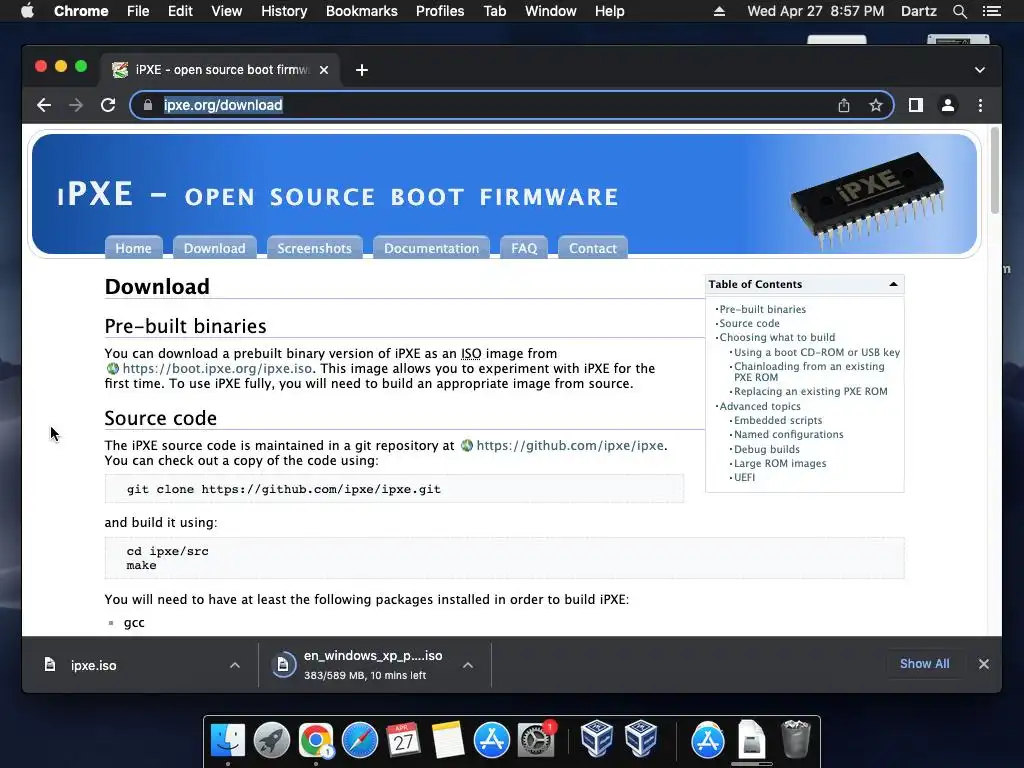Click the ipxe.iso file icon in downloads bar

click(50, 665)
